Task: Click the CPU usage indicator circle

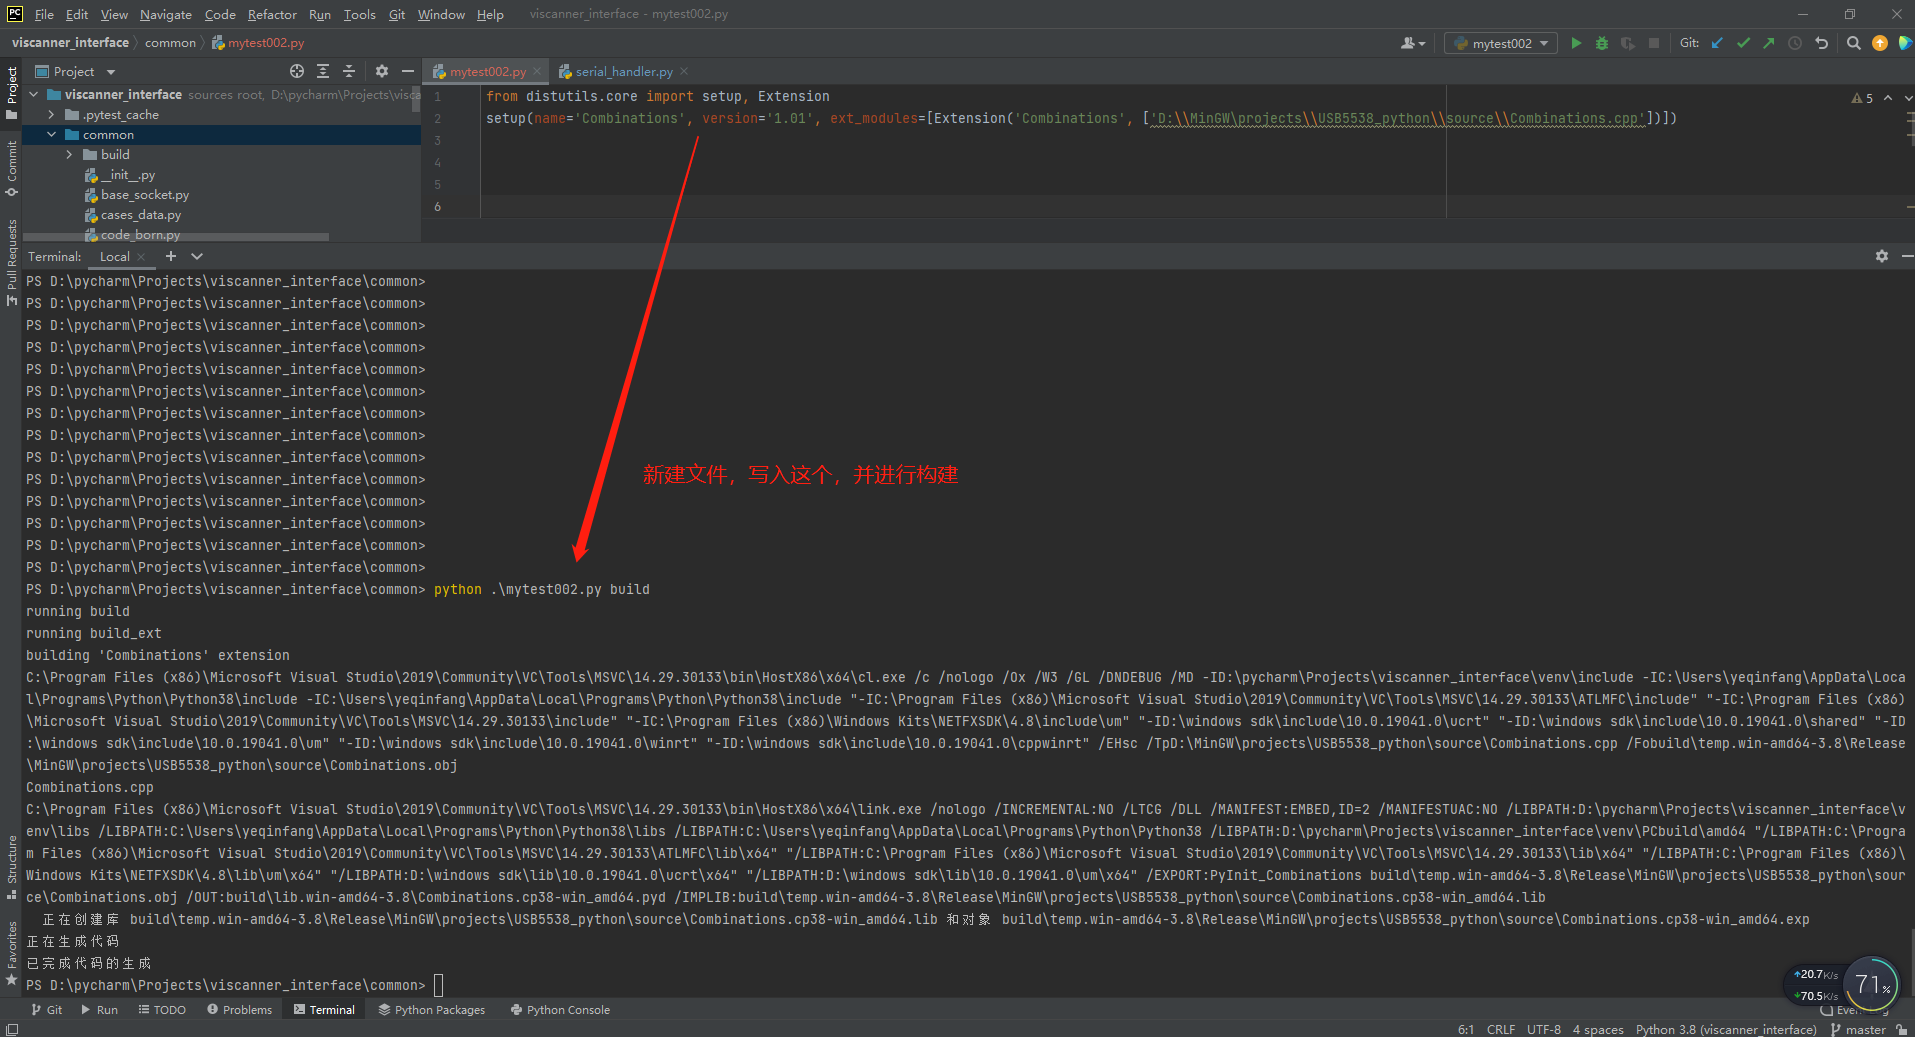Action: (x=1871, y=985)
